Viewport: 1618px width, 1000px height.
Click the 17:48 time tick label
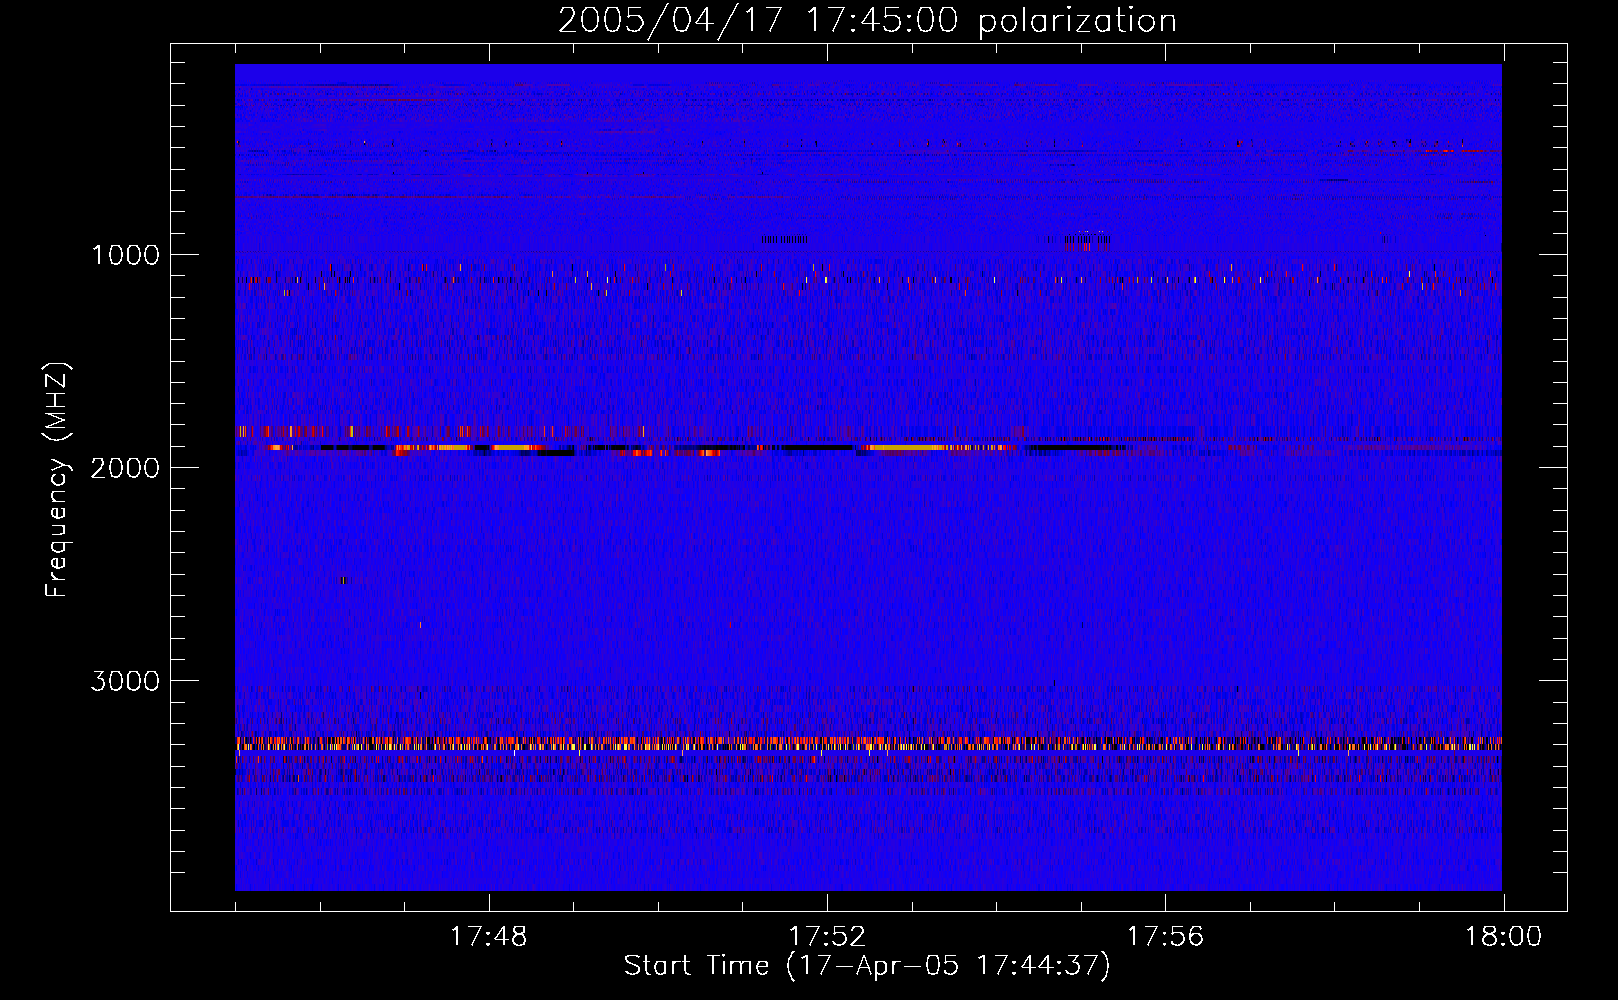tap(488, 937)
